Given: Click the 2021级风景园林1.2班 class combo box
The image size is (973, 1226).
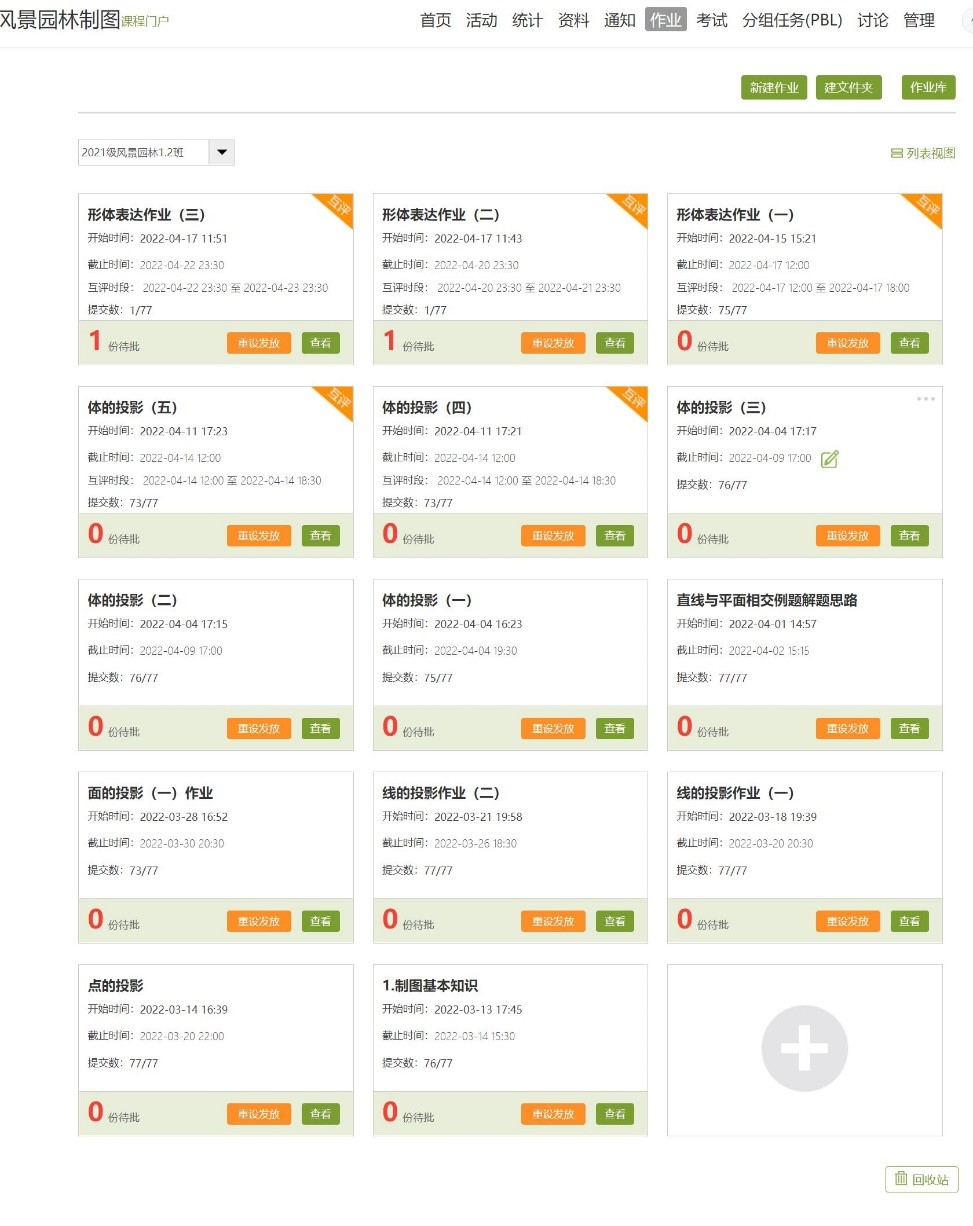Looking at the screenshot, I should (x=143, y=152).
